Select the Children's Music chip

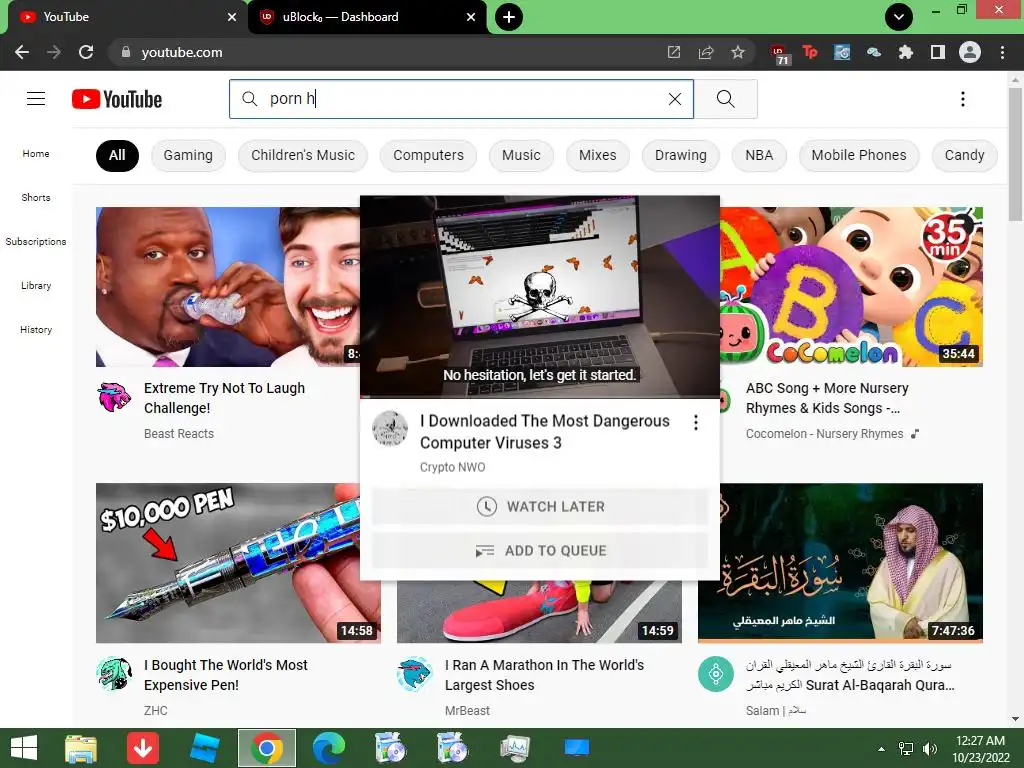pyautogui.click(x=303, y=155)
